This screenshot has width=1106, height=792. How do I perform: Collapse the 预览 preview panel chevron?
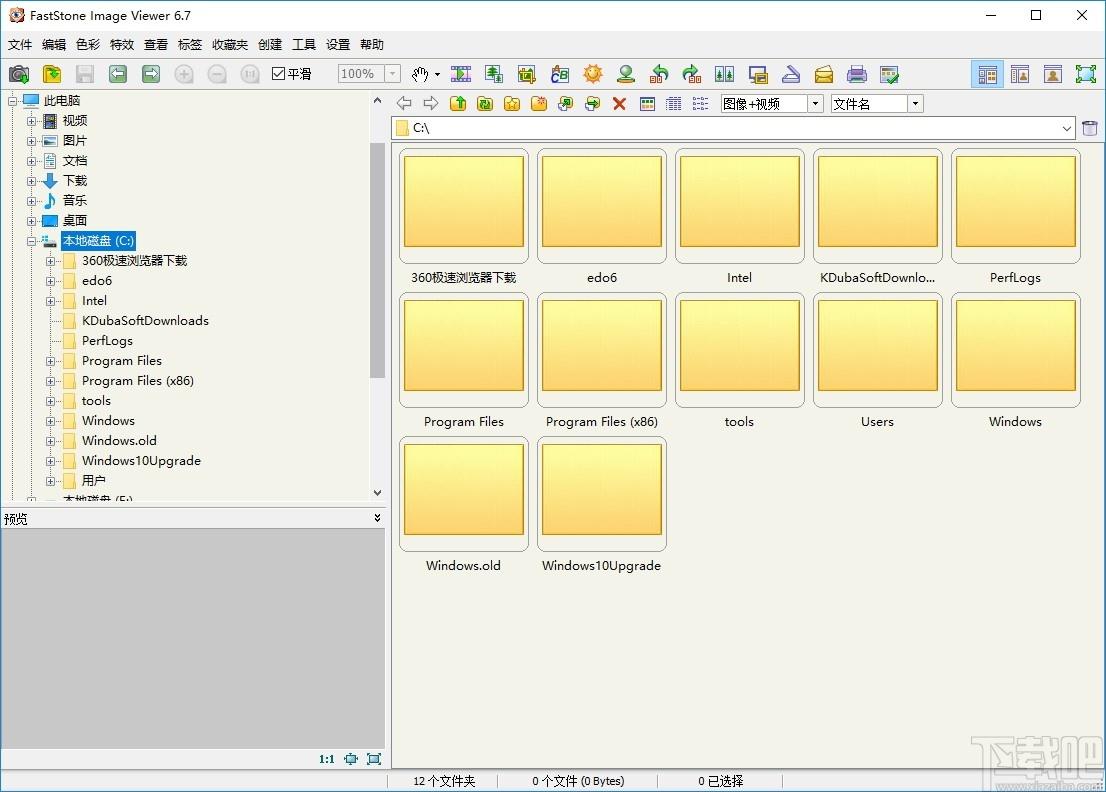coord(377,518)
